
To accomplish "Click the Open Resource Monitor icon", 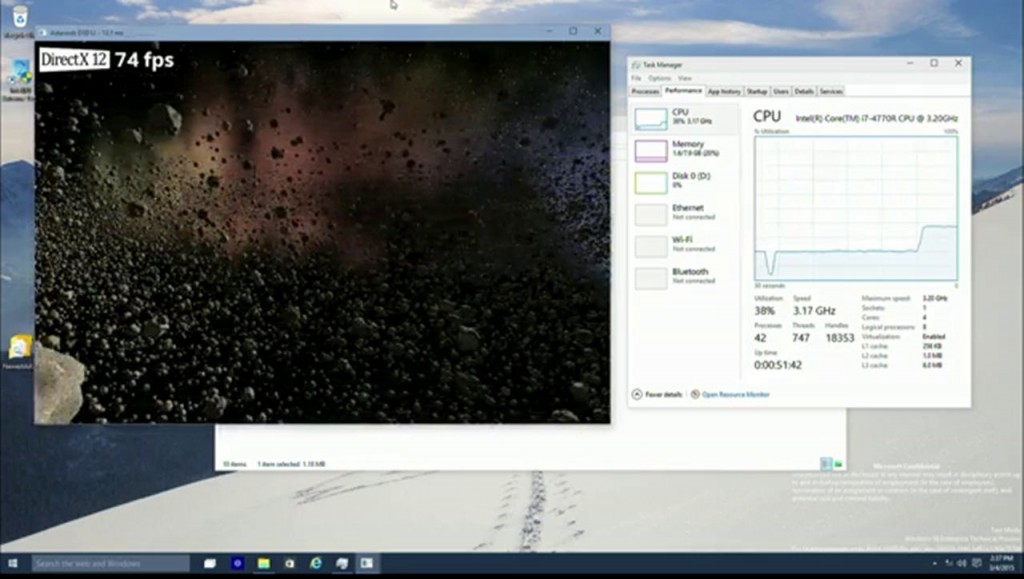I will (695, 395).
